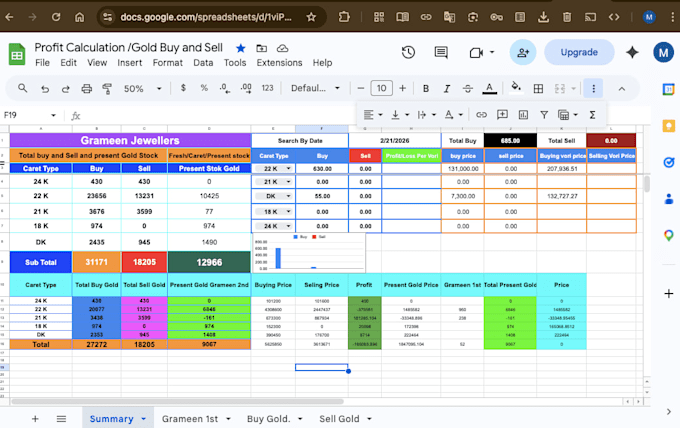Open the File menu
The image size is (680, 428).
[x=42, y=63]
